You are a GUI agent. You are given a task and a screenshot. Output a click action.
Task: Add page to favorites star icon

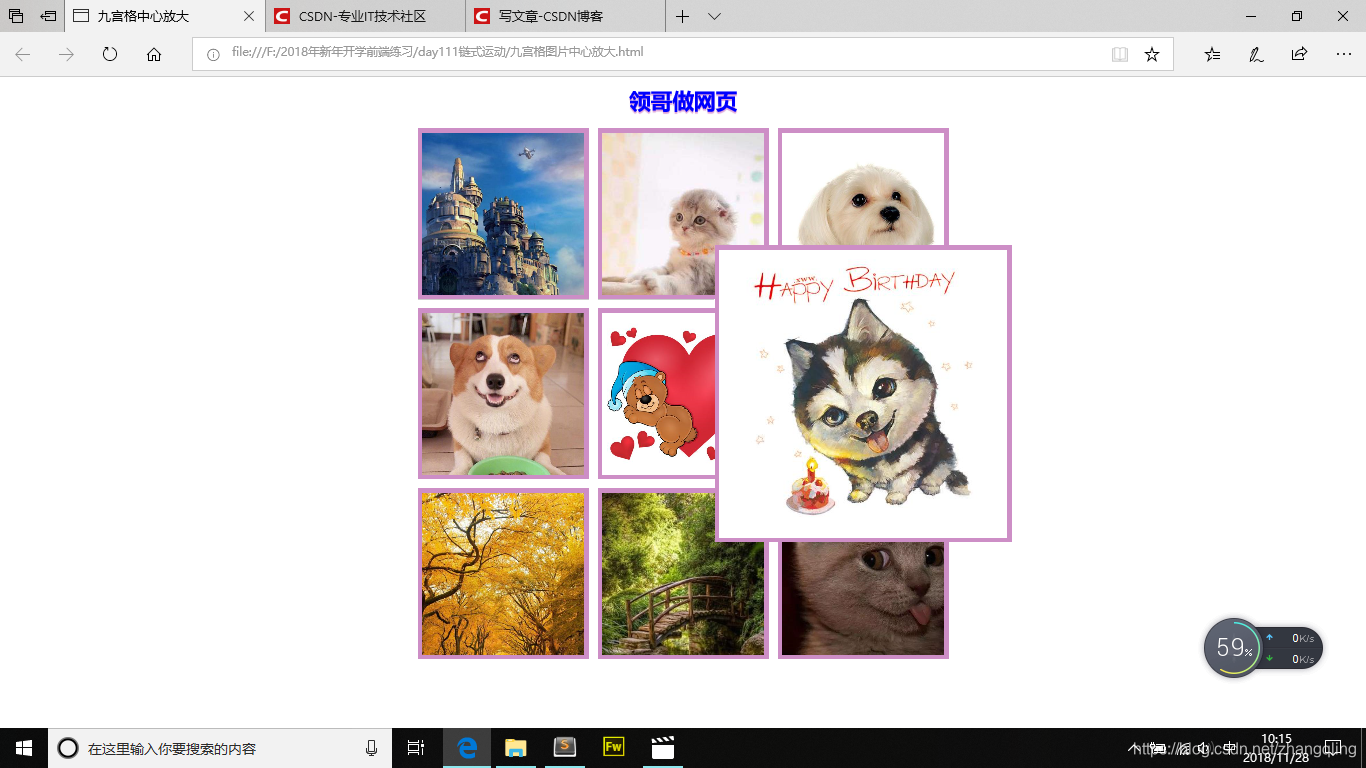click(1152, 54)
